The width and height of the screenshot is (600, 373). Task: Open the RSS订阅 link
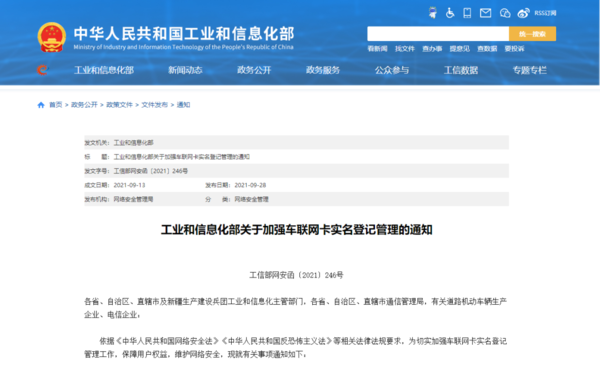545,13
